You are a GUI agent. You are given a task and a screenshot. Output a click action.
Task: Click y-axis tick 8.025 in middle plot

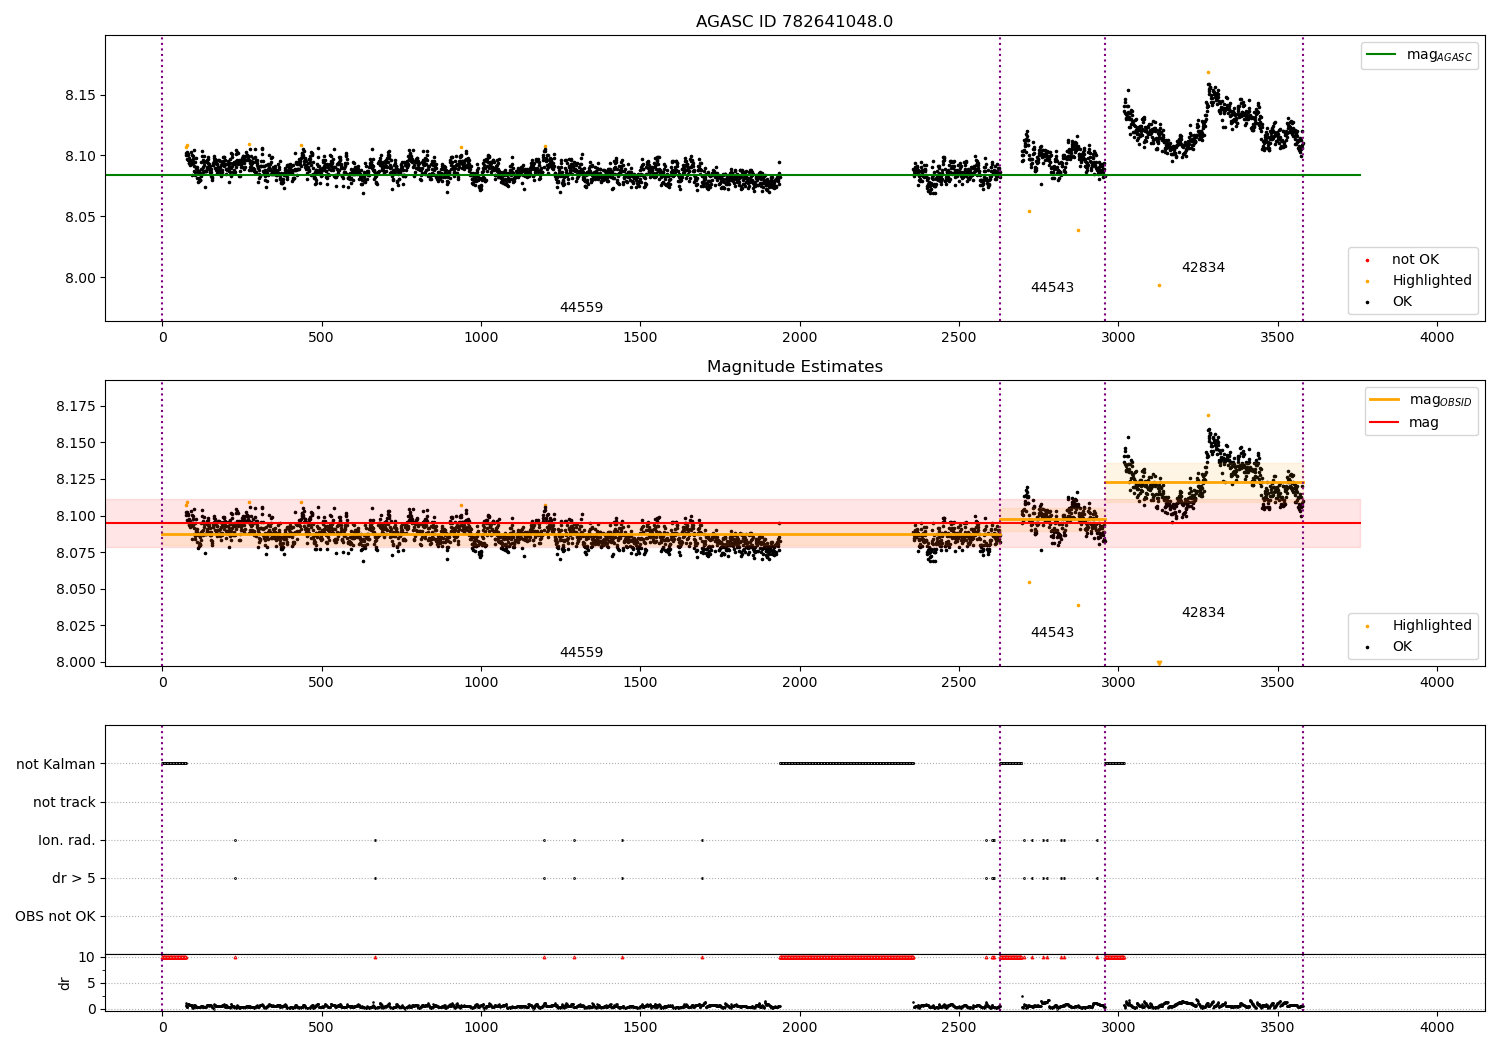click(x=76, y=626)
